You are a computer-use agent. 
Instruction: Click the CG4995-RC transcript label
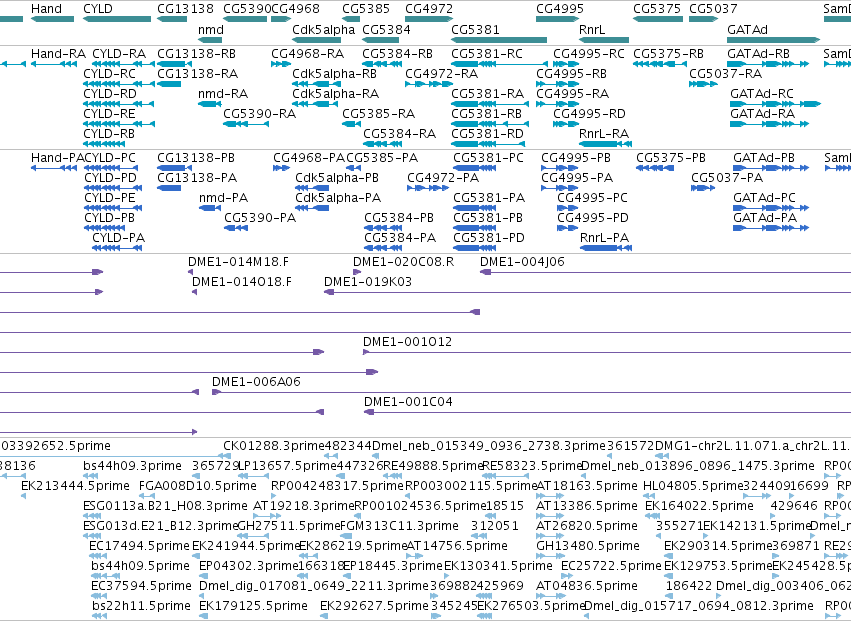click(589, 54)
